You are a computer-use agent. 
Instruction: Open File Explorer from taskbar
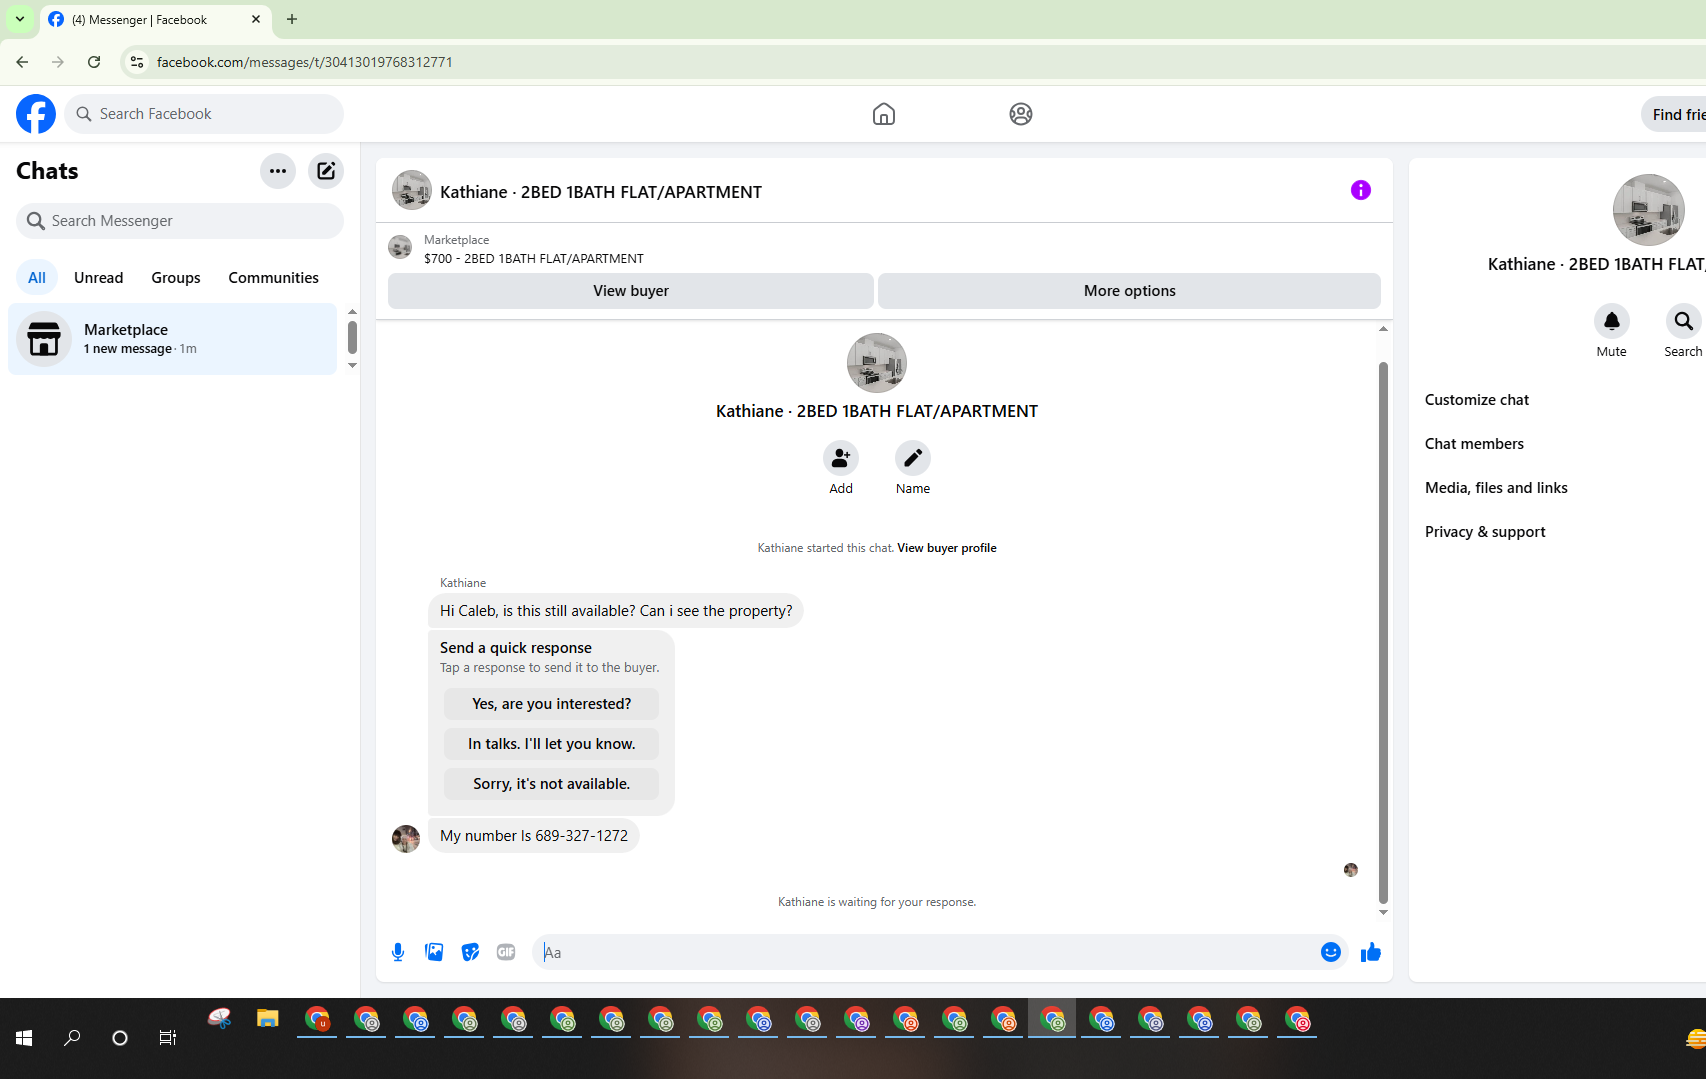(x=267, y=1019)
